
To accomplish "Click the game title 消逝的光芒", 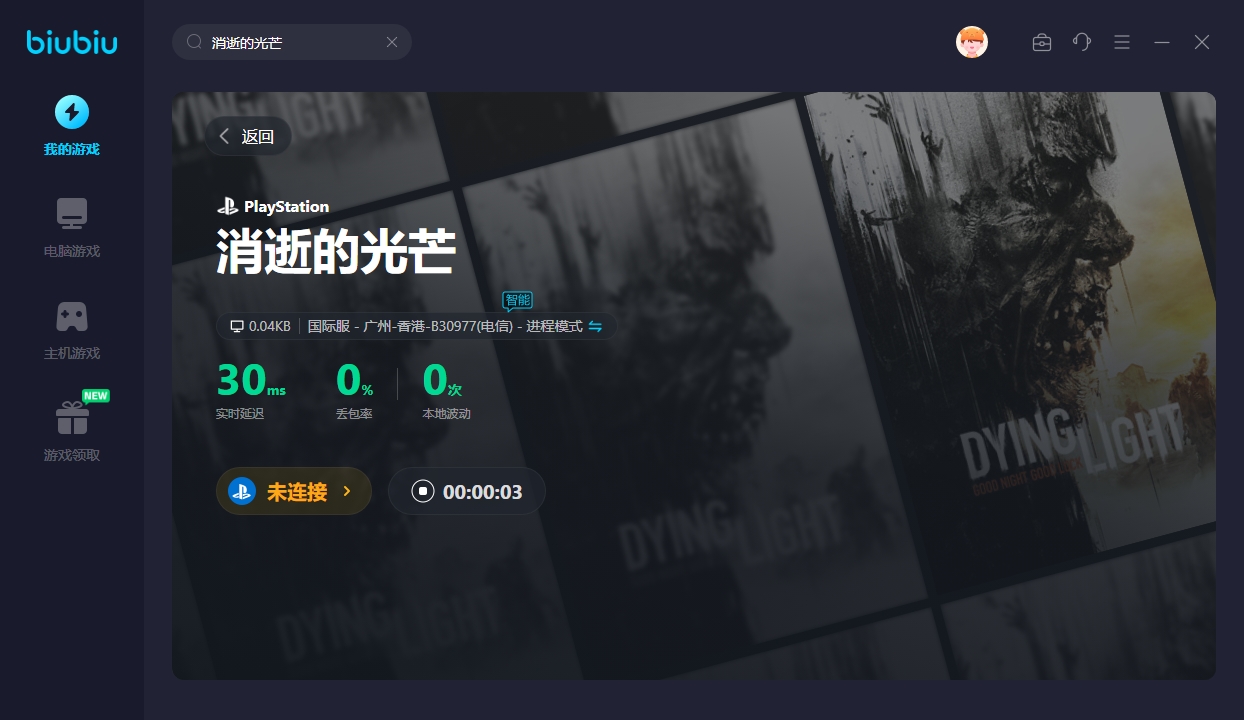I will [336, 251].
